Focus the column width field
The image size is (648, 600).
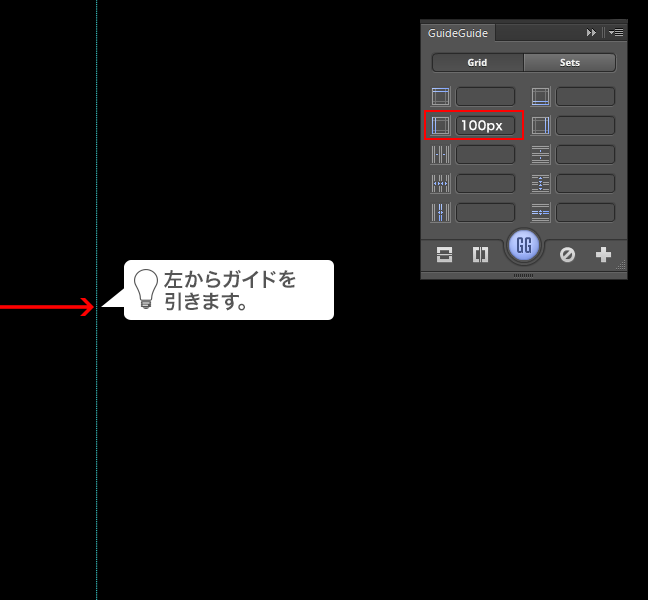pos(485,183)
